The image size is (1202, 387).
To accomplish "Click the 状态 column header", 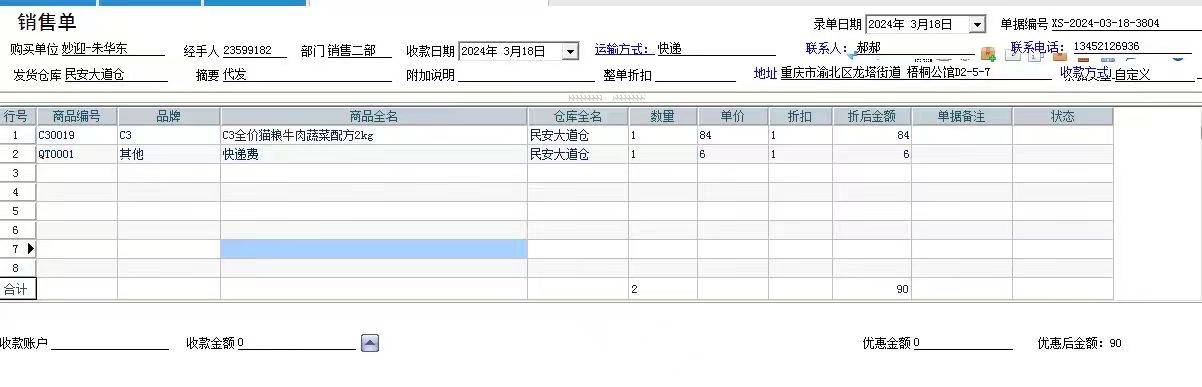I will pyautogui.click(x=1063, y=116).
